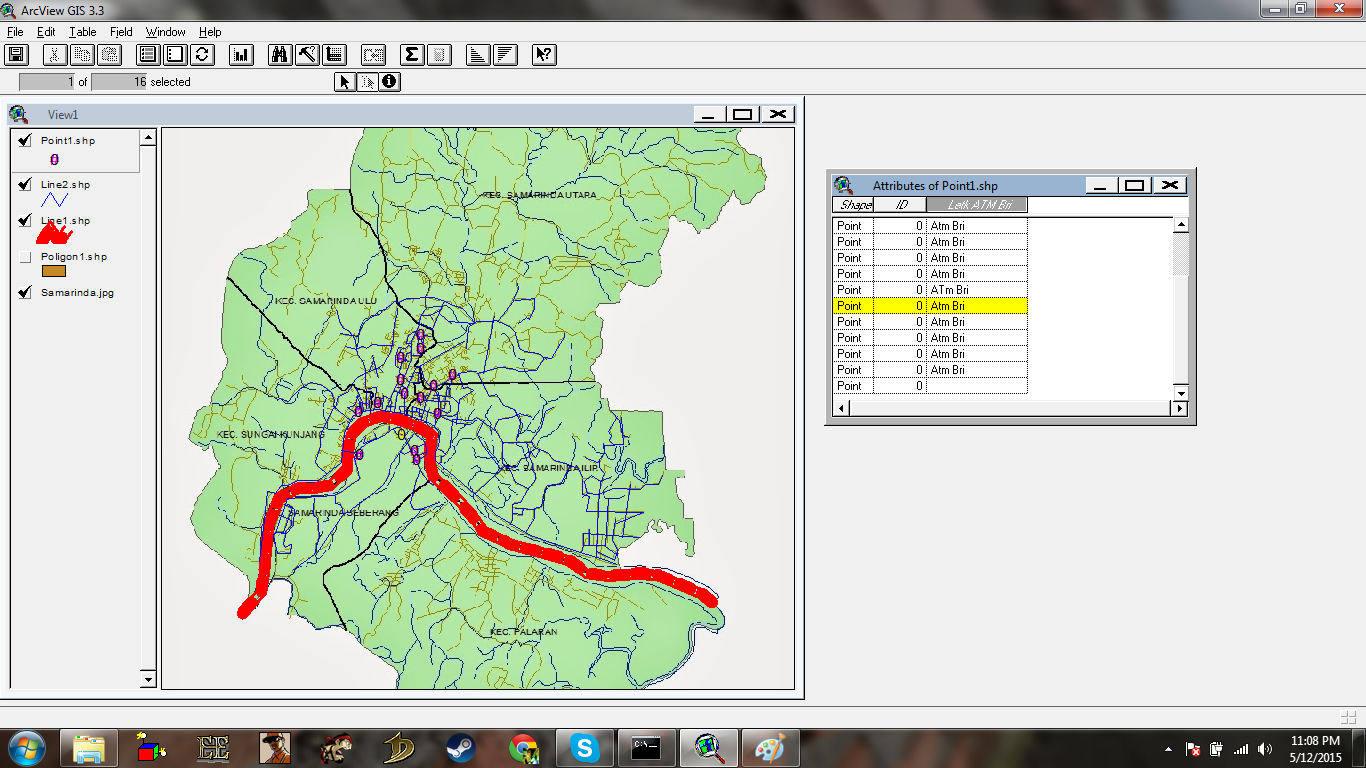Select the arrow Select tool on toolbar

click(x=343, y=82)
